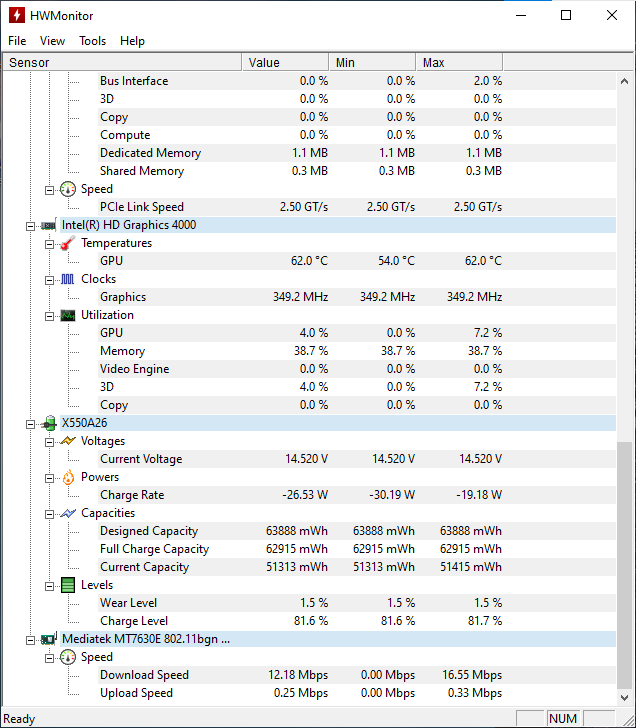636x728 pixels.
Task: Open the View menu
Action: pos(52,41)
